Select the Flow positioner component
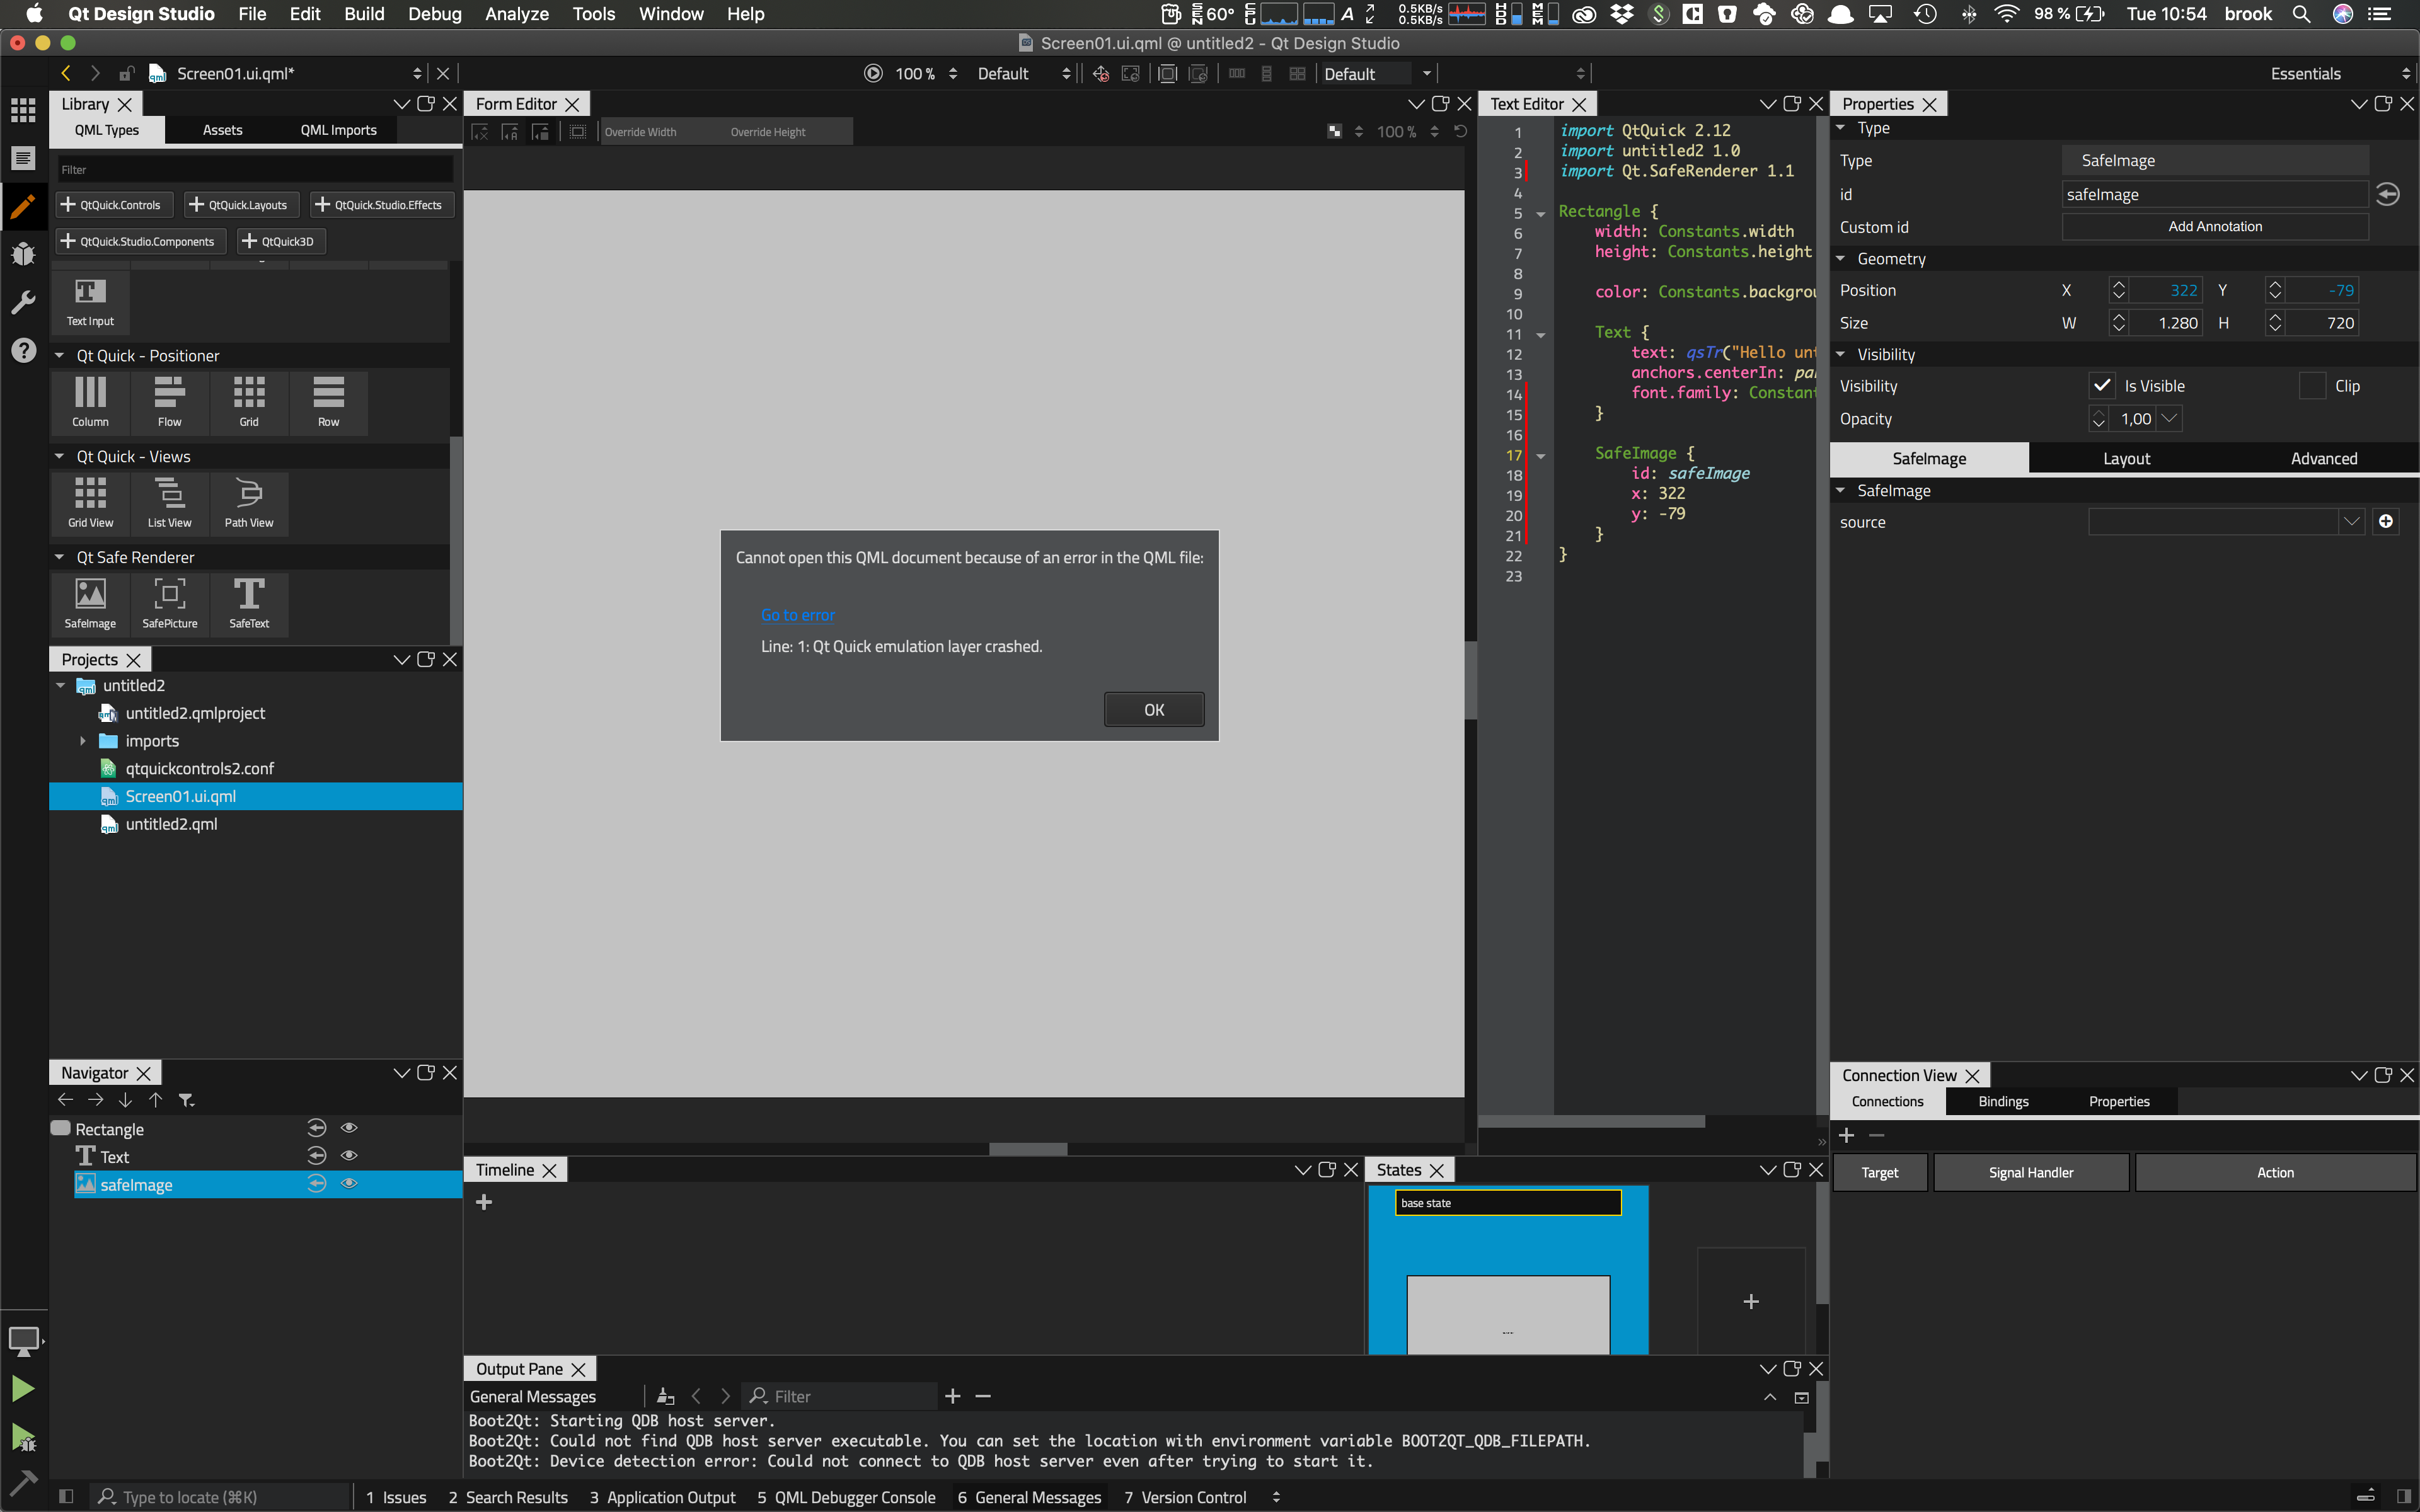Image resolution: width=2420 pixels, height=1512 pixels. pos(169,402)
